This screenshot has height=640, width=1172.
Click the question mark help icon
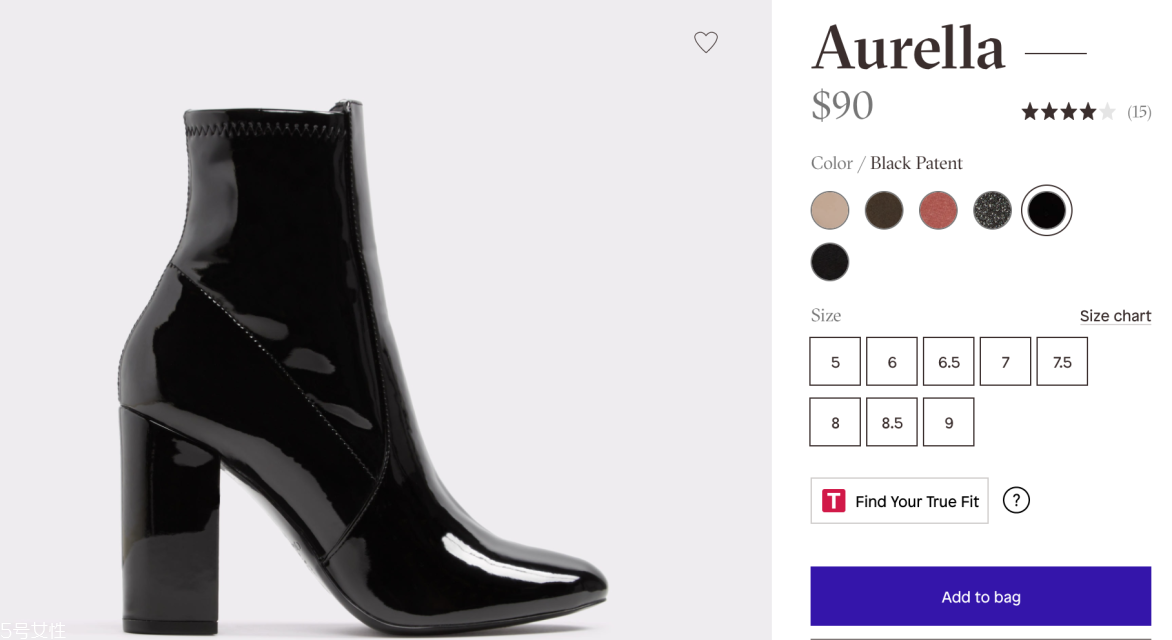[1016, 500]
